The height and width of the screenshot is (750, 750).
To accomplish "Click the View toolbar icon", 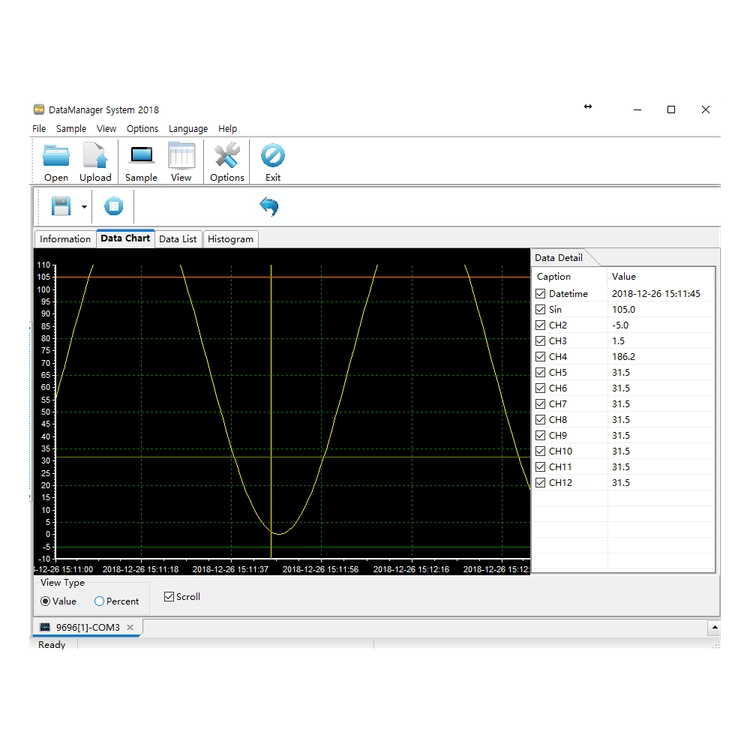I will point(181,155).
